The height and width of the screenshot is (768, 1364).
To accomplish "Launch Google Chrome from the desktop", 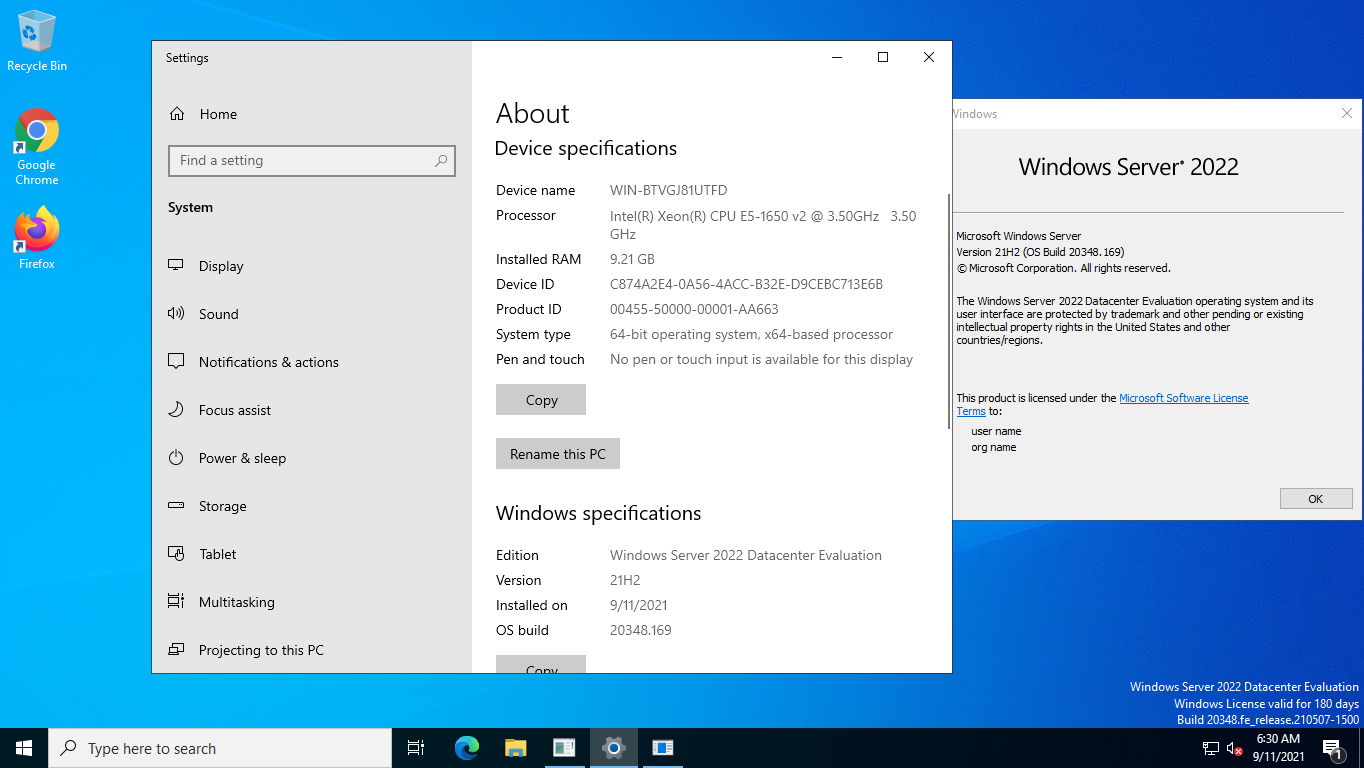I will click(x=36, y=147).
